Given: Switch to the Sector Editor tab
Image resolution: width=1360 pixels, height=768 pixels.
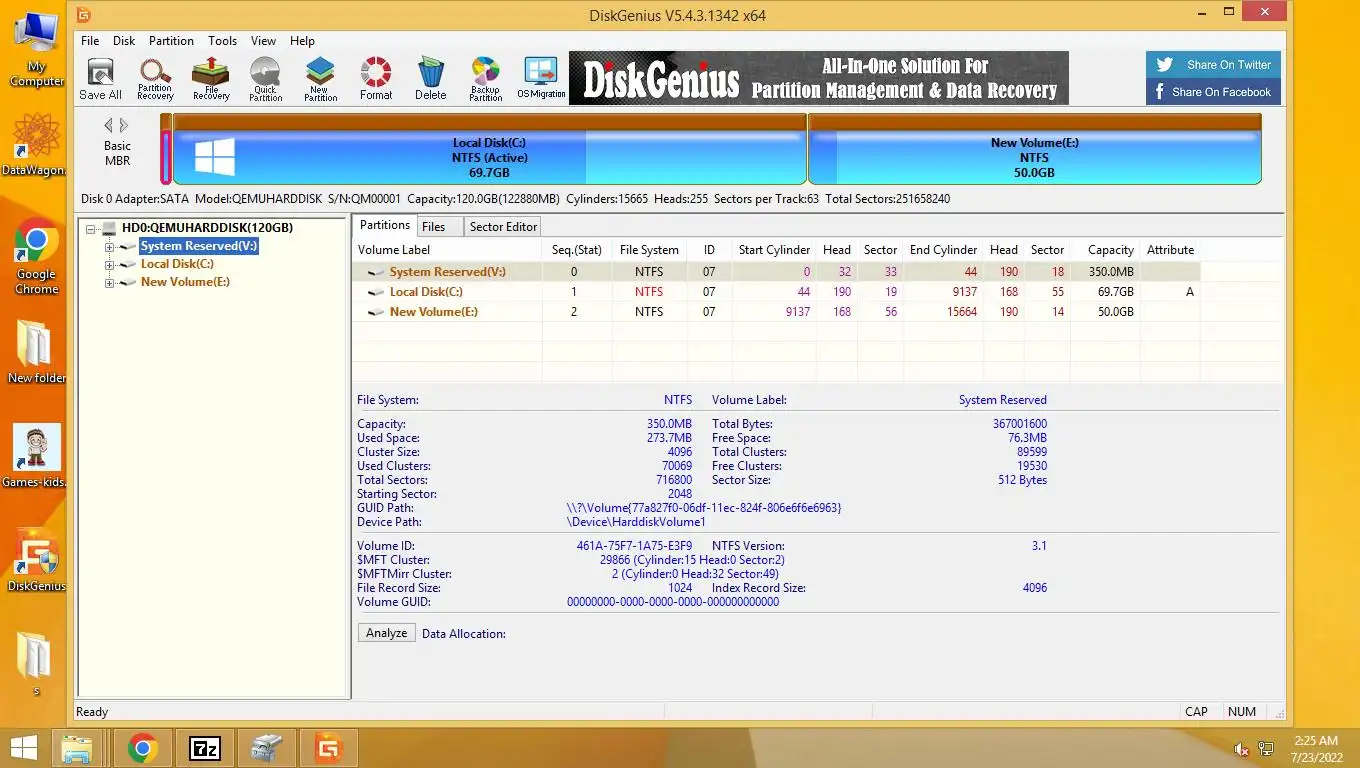Looking at the screenshot, I should coord(503,227).
